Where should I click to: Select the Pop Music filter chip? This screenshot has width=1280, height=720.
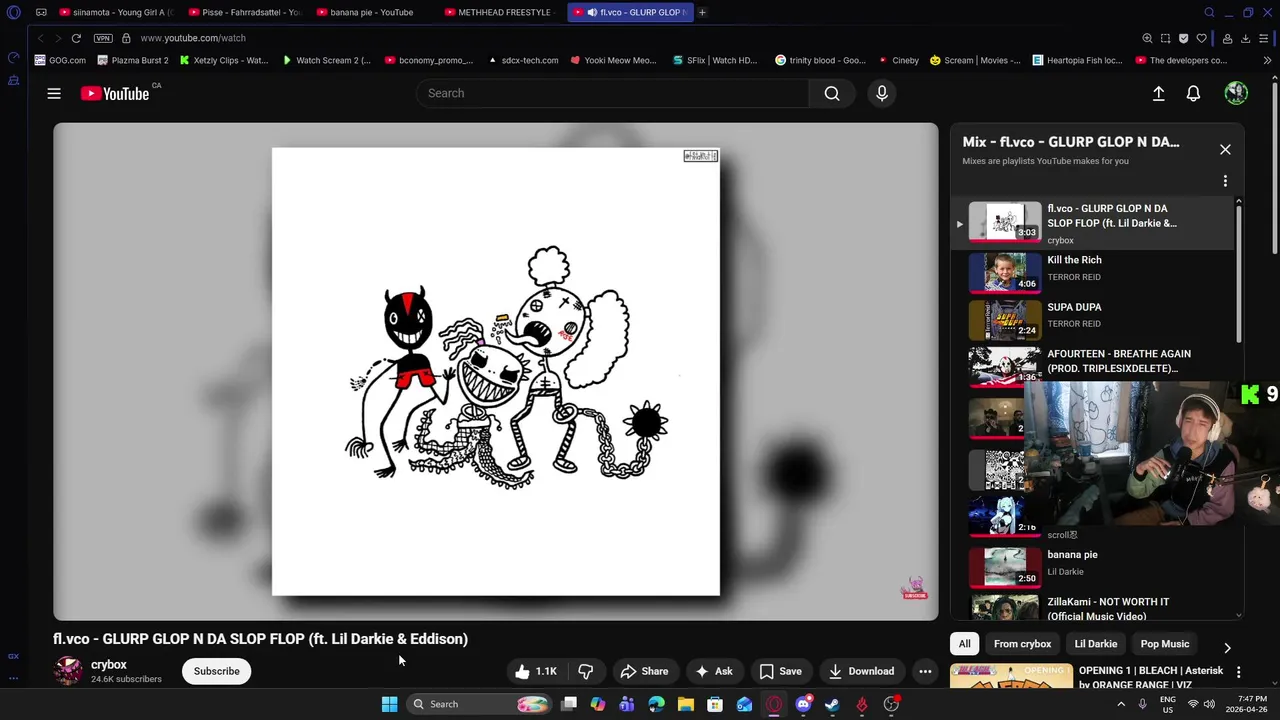click(x=1165, y=644)
